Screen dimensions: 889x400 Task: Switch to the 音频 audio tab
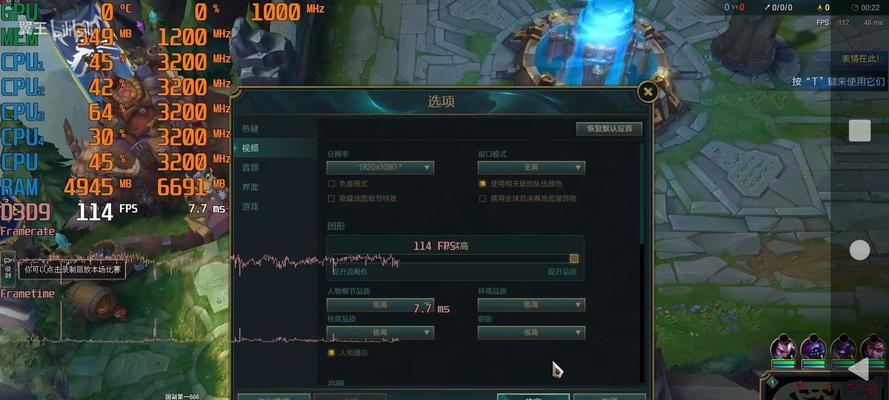click(x=250, y=167)
